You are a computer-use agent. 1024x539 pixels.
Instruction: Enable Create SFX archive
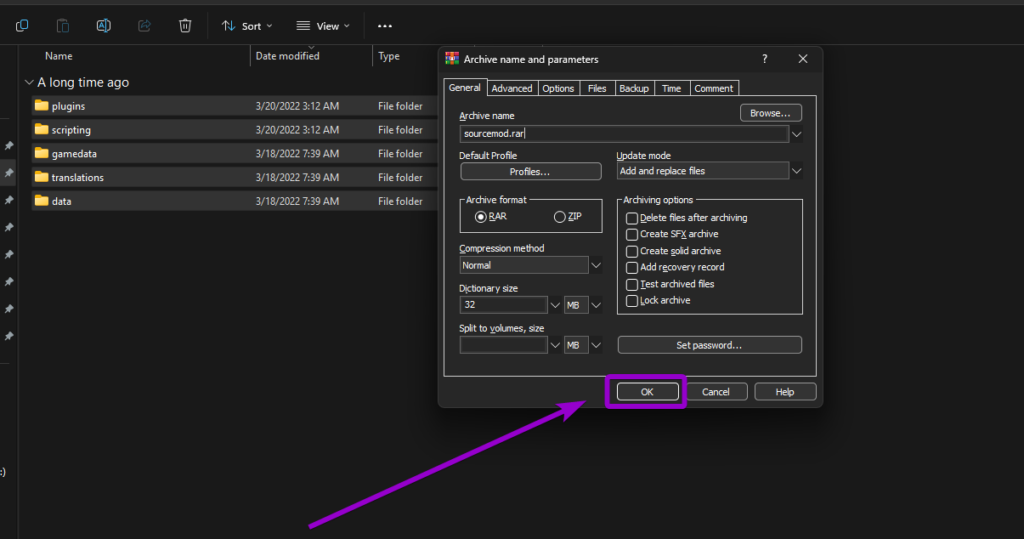632,235
